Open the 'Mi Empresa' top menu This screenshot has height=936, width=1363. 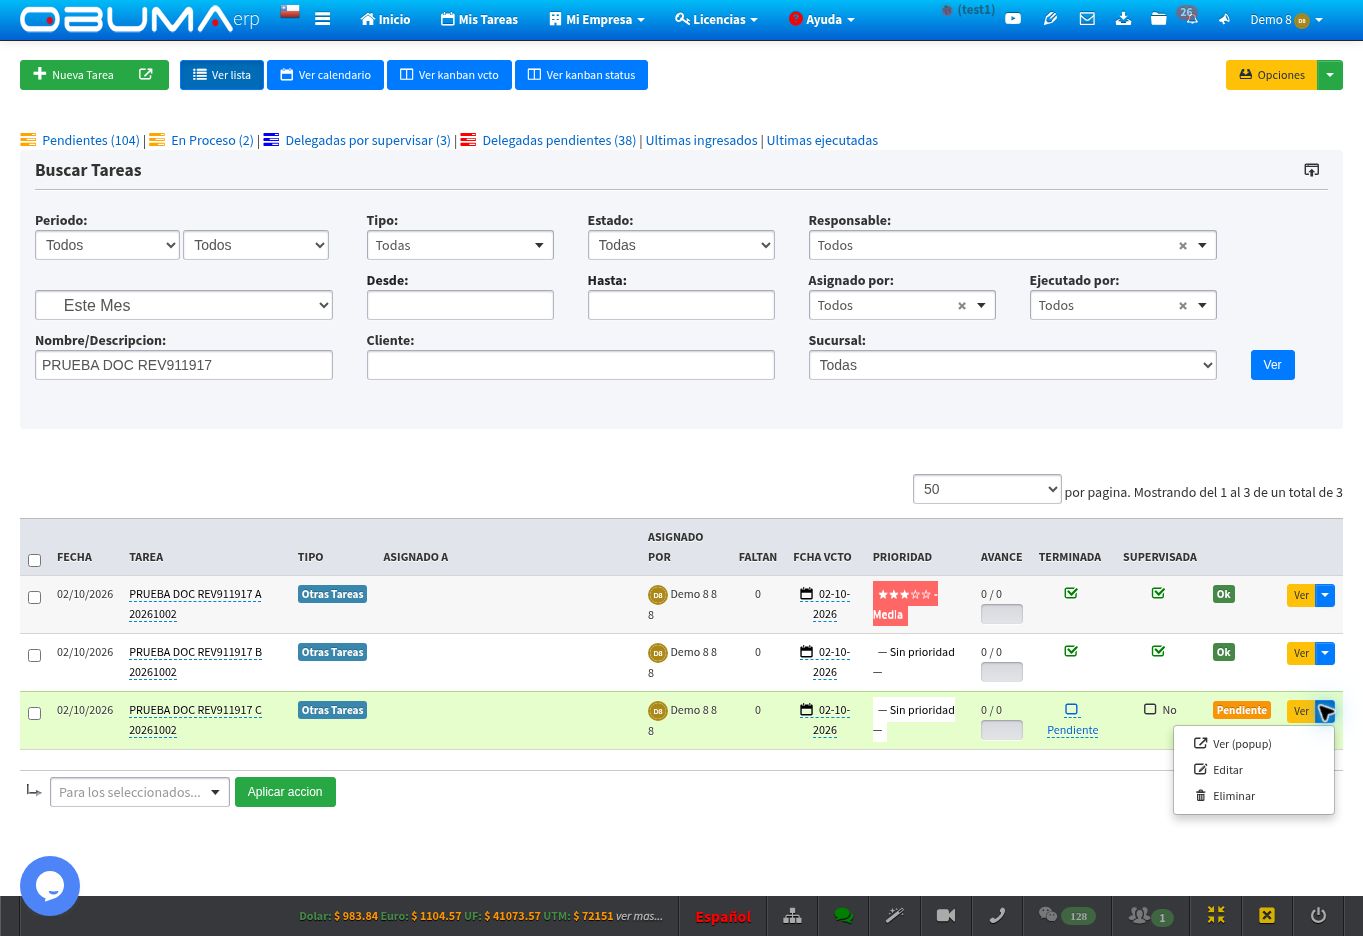[597, 19]
